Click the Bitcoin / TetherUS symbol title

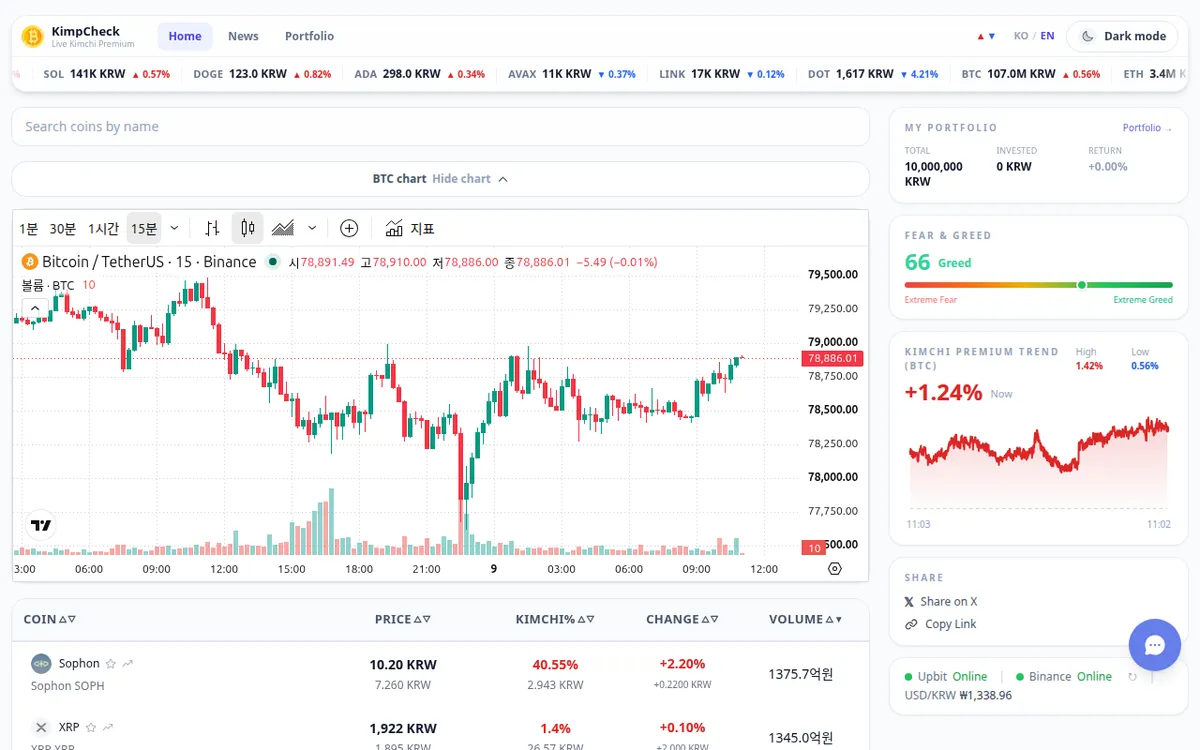coord(149,262)
